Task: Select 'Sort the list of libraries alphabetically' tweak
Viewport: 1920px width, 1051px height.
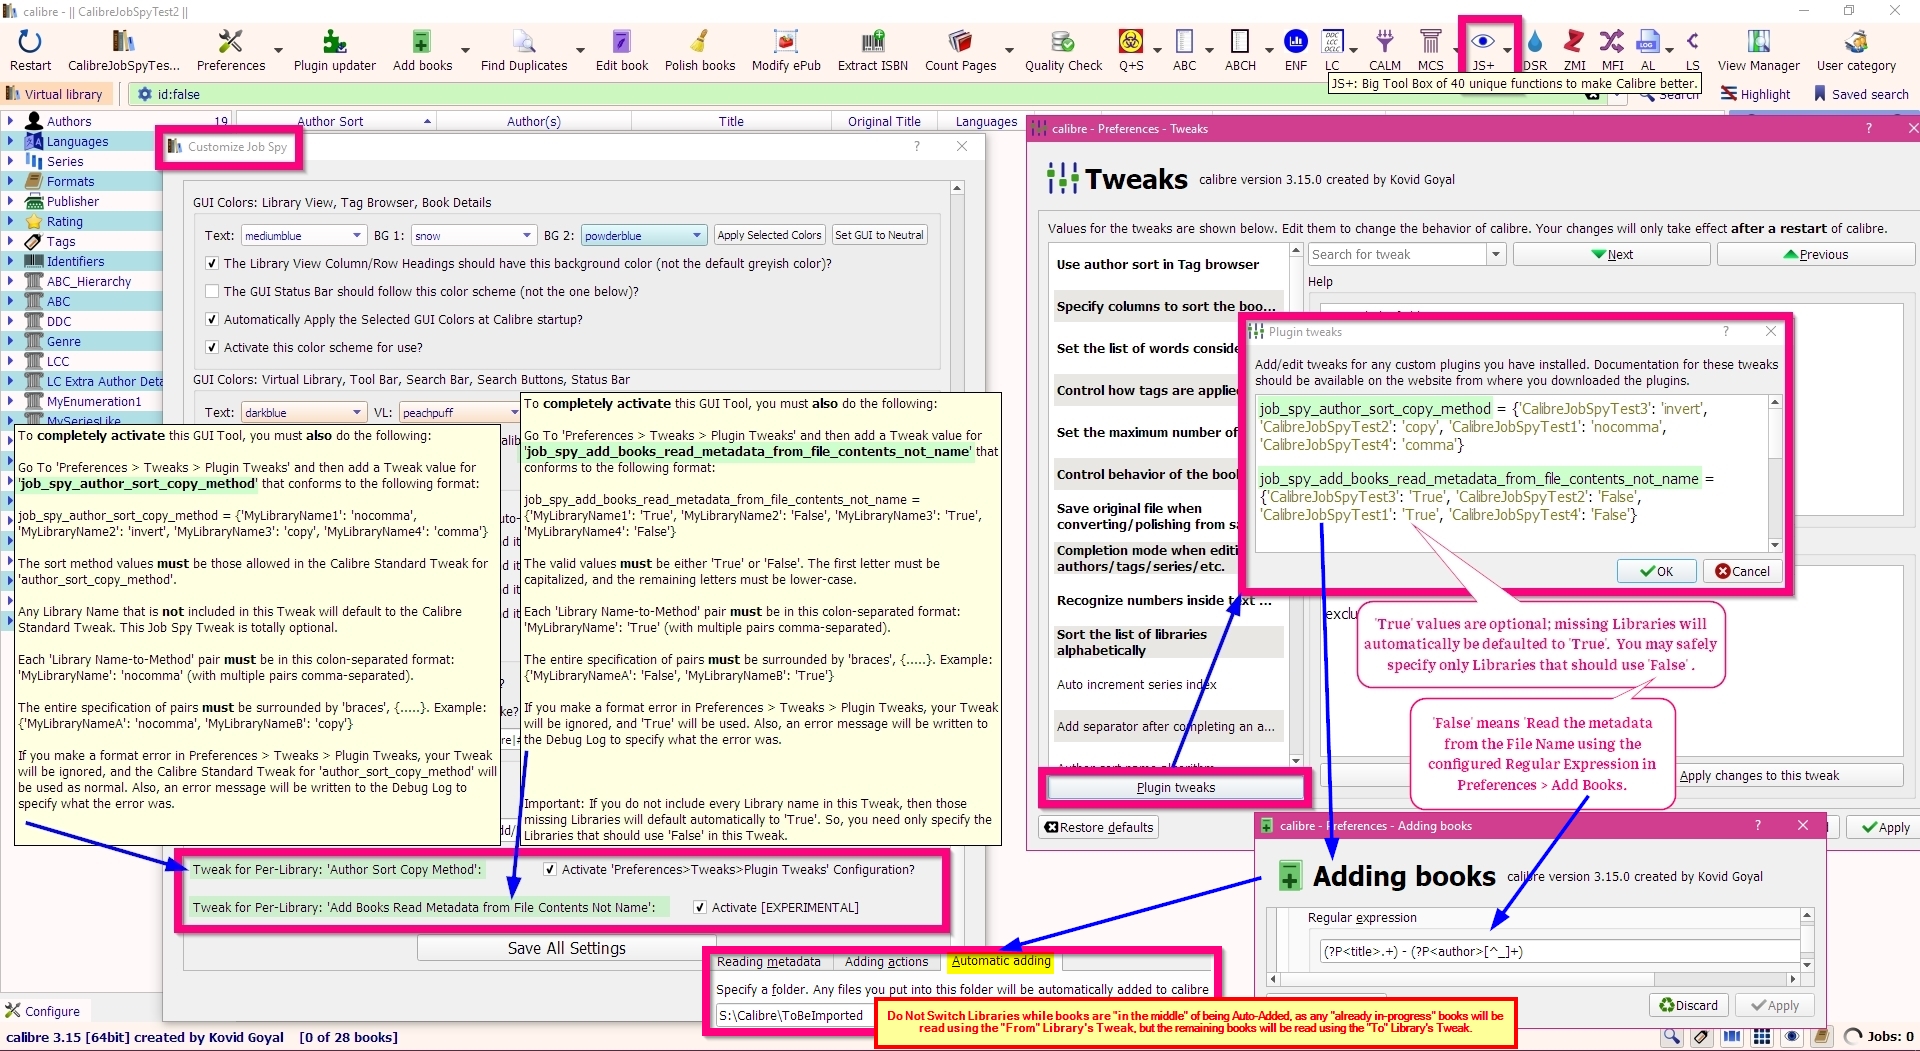Action: [1168, 643]
